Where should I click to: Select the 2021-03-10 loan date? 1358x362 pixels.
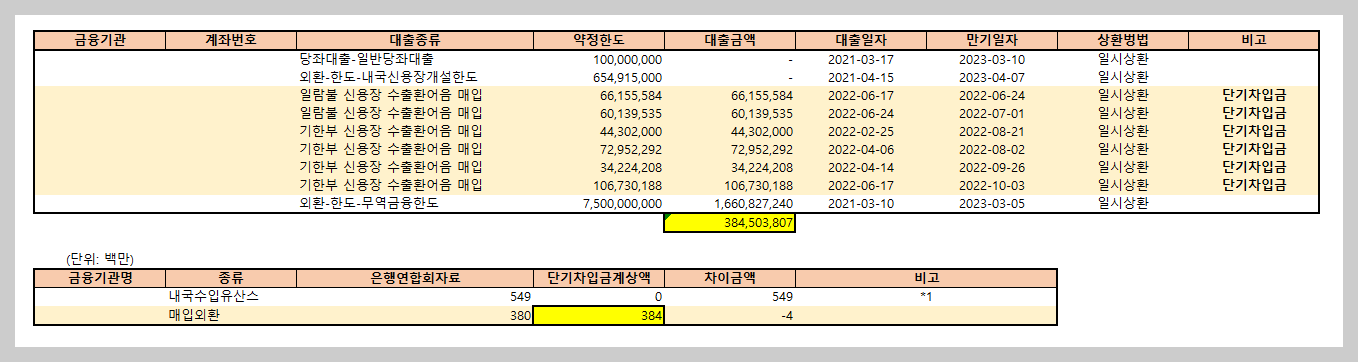[861, 203]
